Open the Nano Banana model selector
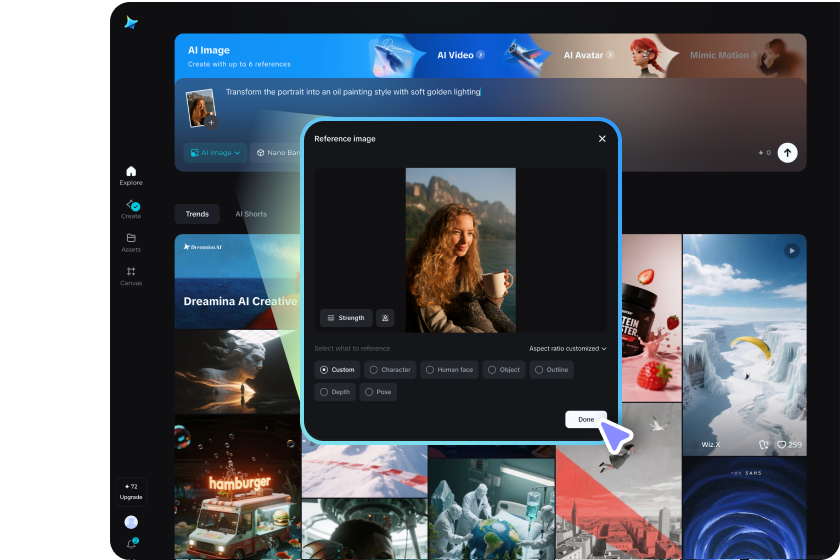The height and width of the screenshot is (560, 840). [x=277, y=153]
